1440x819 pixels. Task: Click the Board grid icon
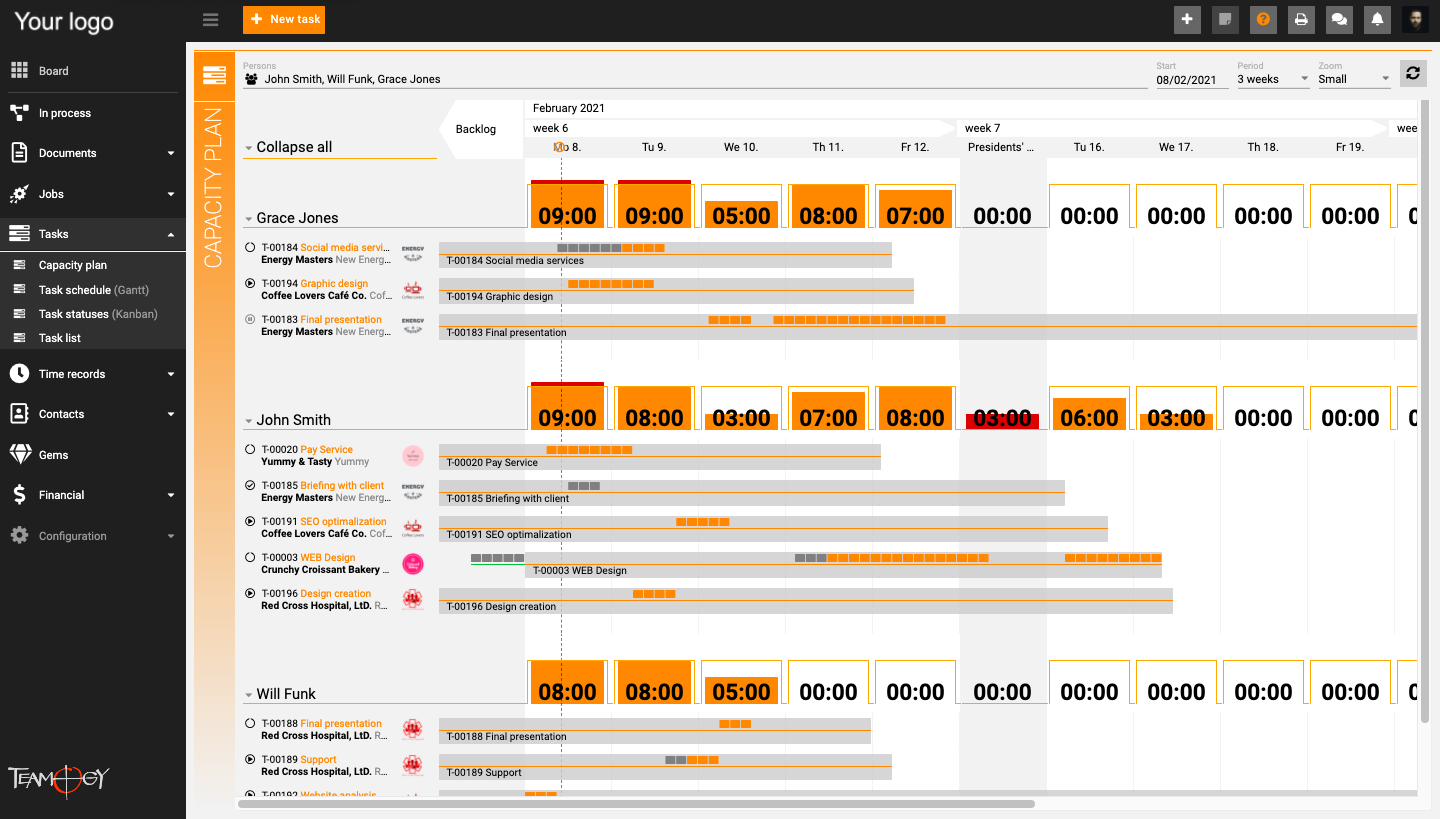pyautogui.click(x=19, y=71)
